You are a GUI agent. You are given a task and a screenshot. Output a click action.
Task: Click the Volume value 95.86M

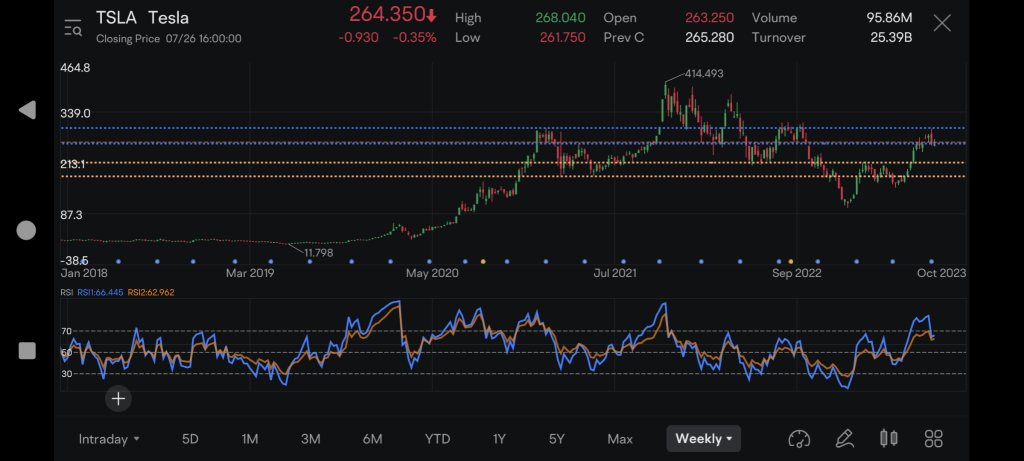[x=889, y=18]
